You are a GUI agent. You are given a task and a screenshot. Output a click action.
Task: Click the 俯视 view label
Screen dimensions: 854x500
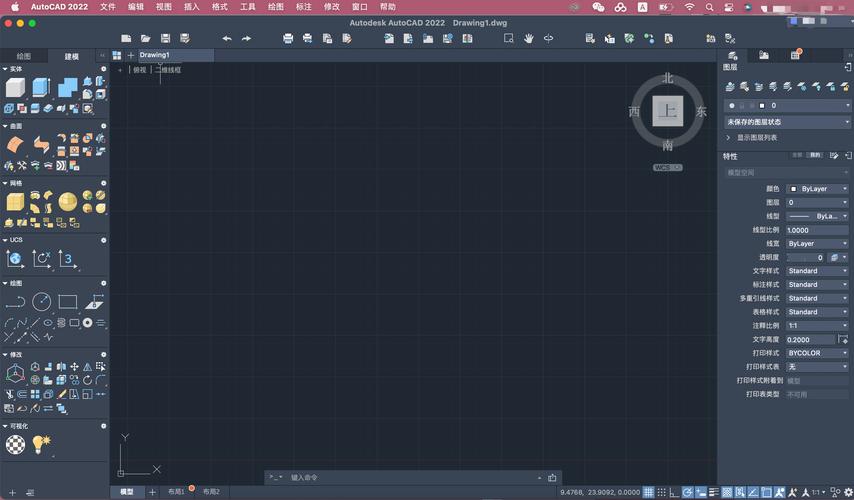[x=140, y=70]
